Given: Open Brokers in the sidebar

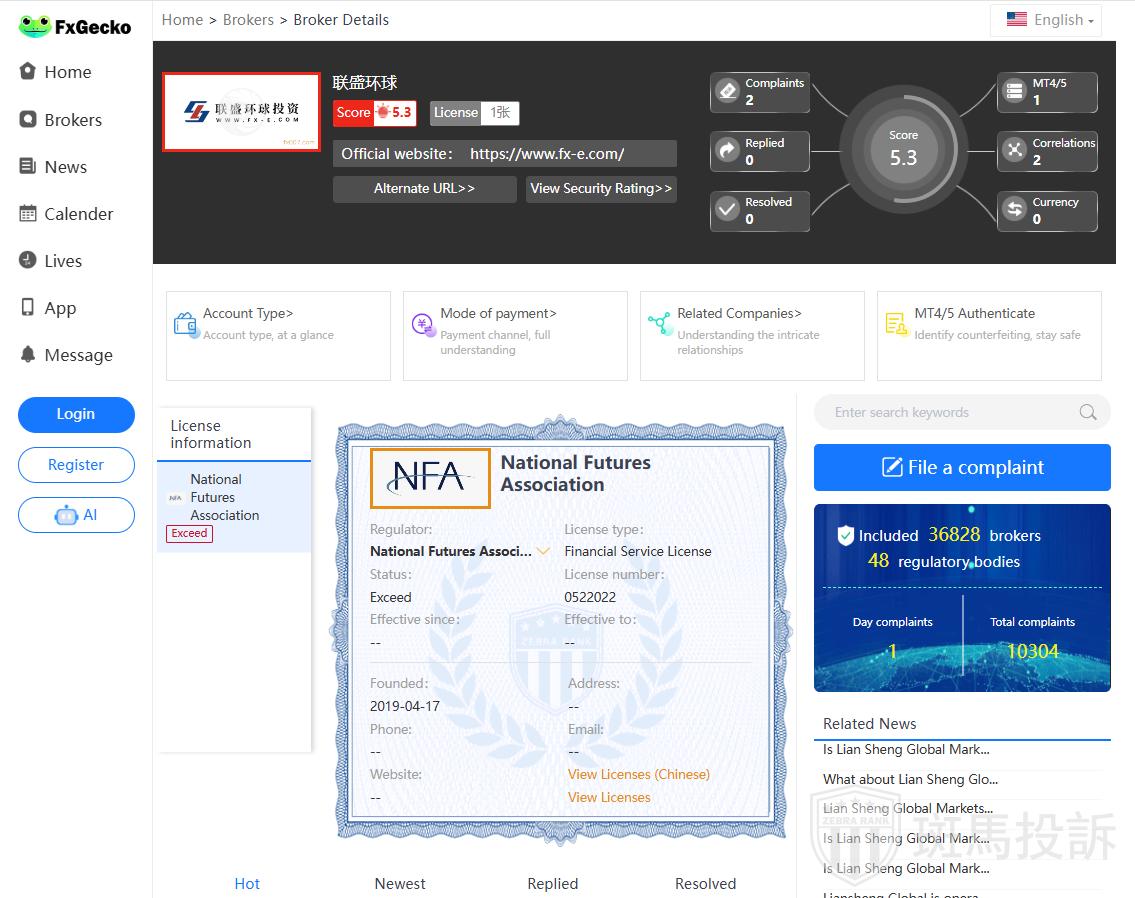Looking at the screenshot, I should (x=72, y=120).
